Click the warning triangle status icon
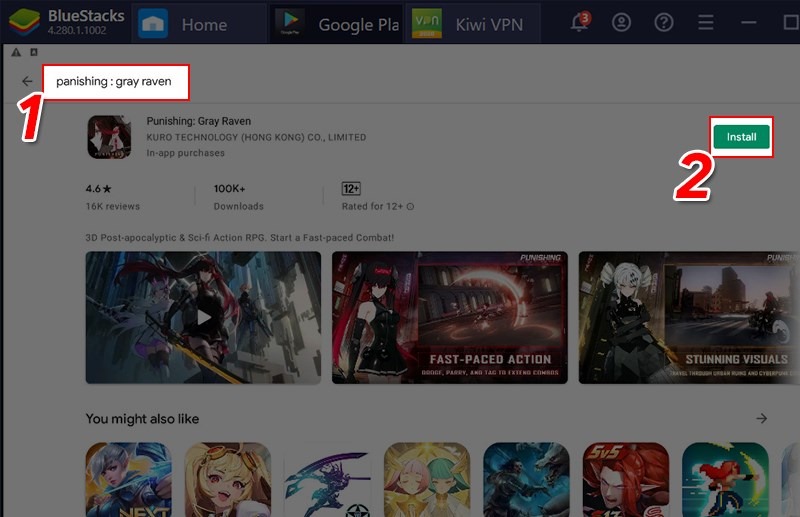Screen dimensions: 800x517 (16, 52)
